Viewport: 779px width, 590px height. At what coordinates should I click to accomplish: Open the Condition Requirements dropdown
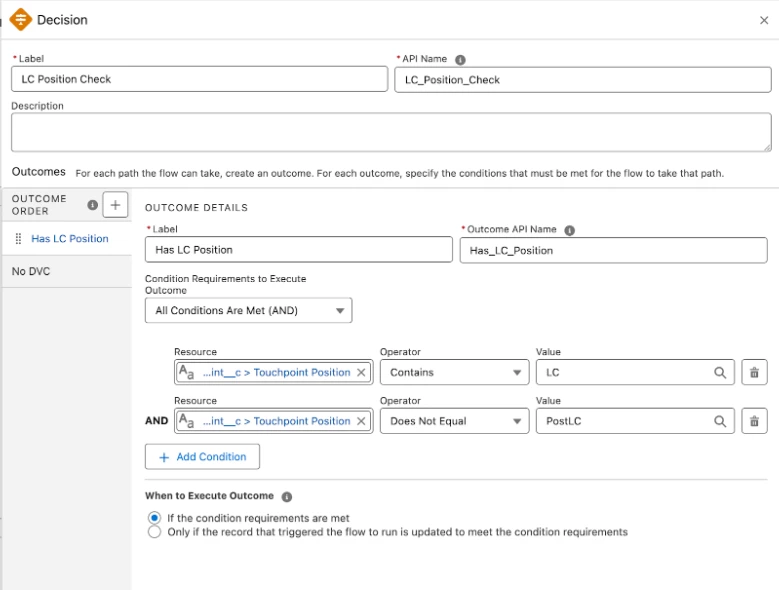click(x=248, y=311)
